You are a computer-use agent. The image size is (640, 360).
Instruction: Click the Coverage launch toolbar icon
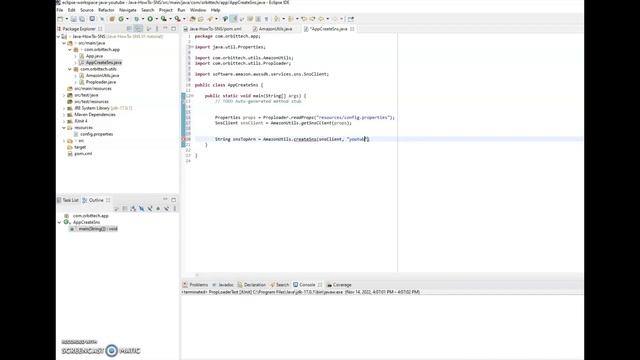pos(163,19)
